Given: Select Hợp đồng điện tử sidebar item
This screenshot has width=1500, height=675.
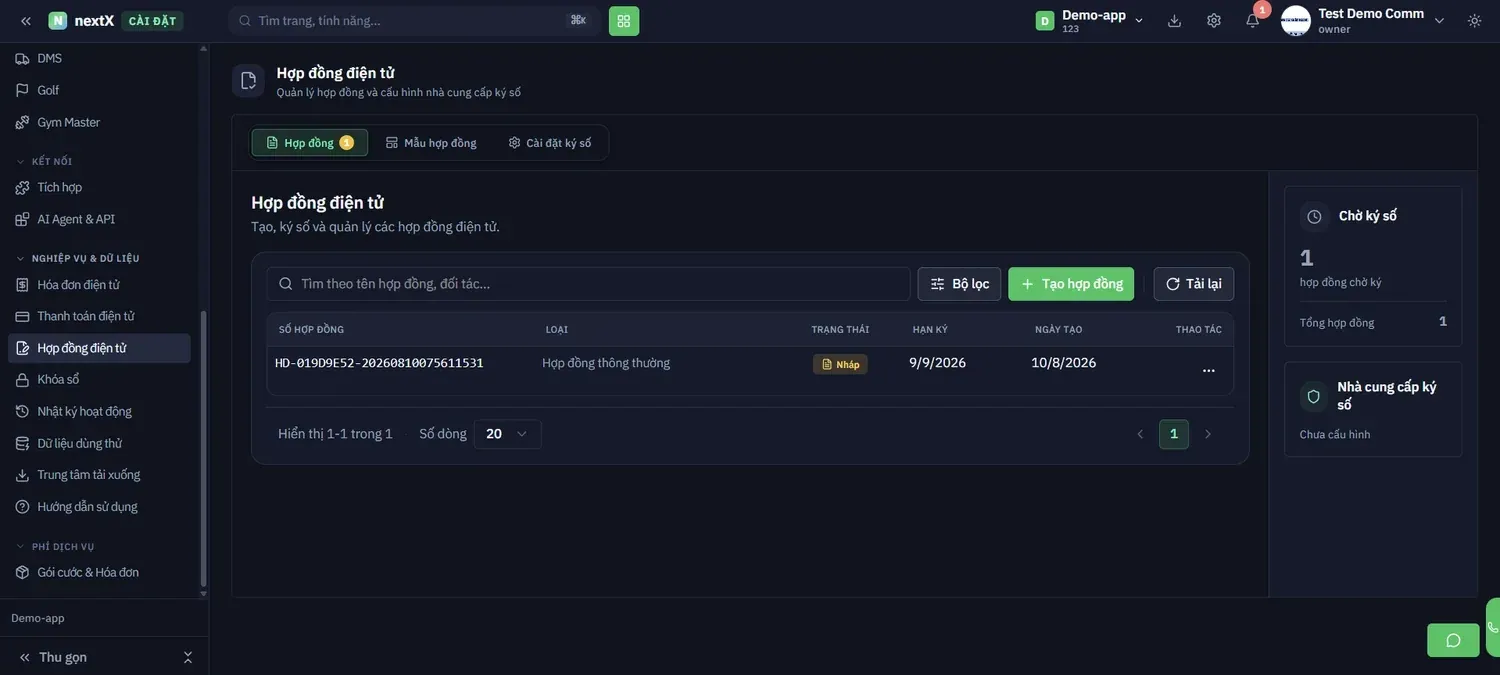Looking at the screenshot, I should pyautogui.click(x=100, y=348).
